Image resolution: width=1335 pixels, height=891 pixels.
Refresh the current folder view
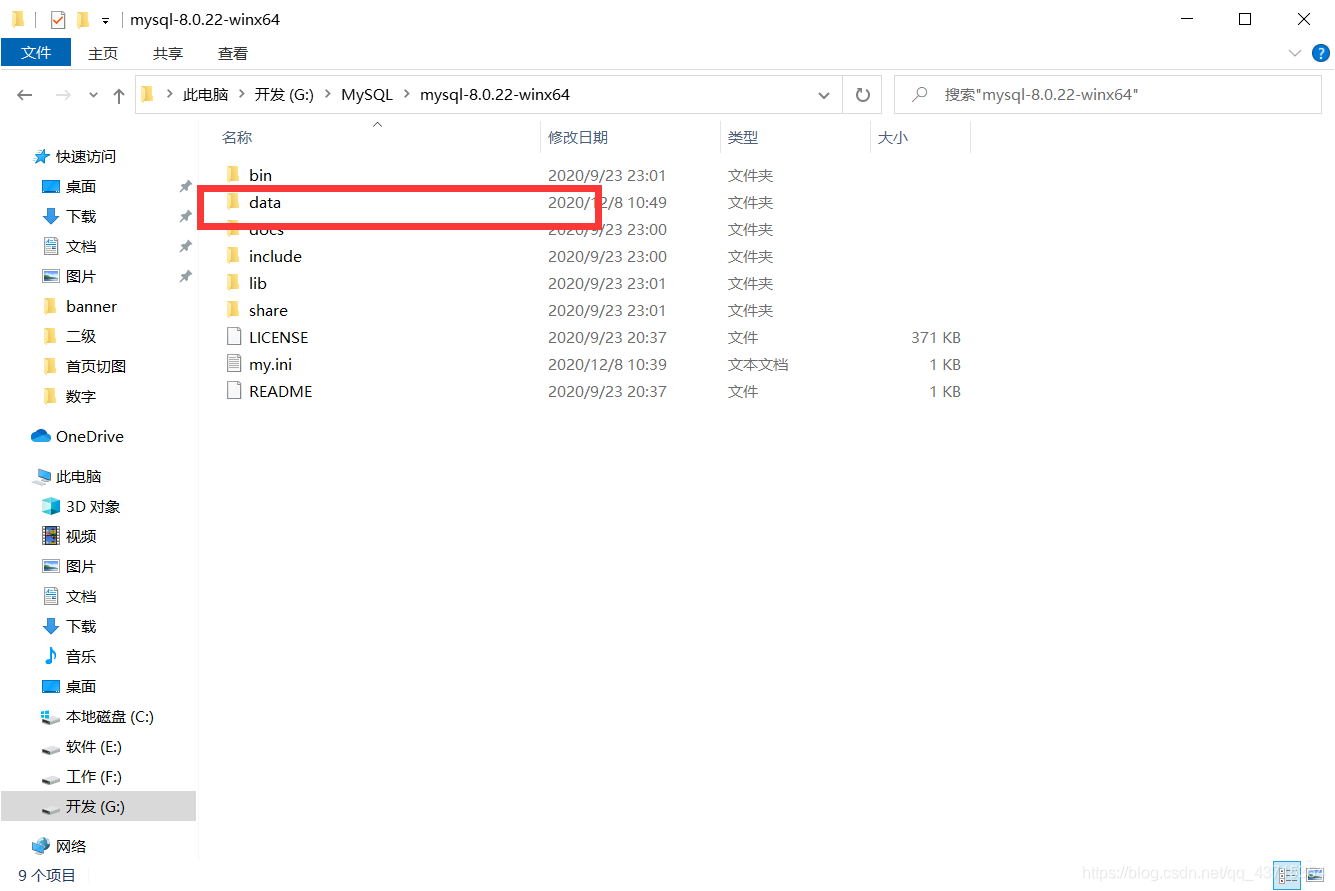862,95
